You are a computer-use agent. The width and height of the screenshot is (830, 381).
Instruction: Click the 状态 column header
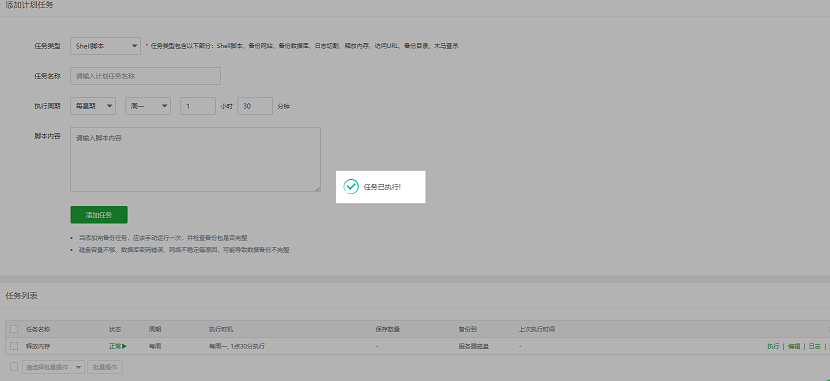[x=115, y=329]
